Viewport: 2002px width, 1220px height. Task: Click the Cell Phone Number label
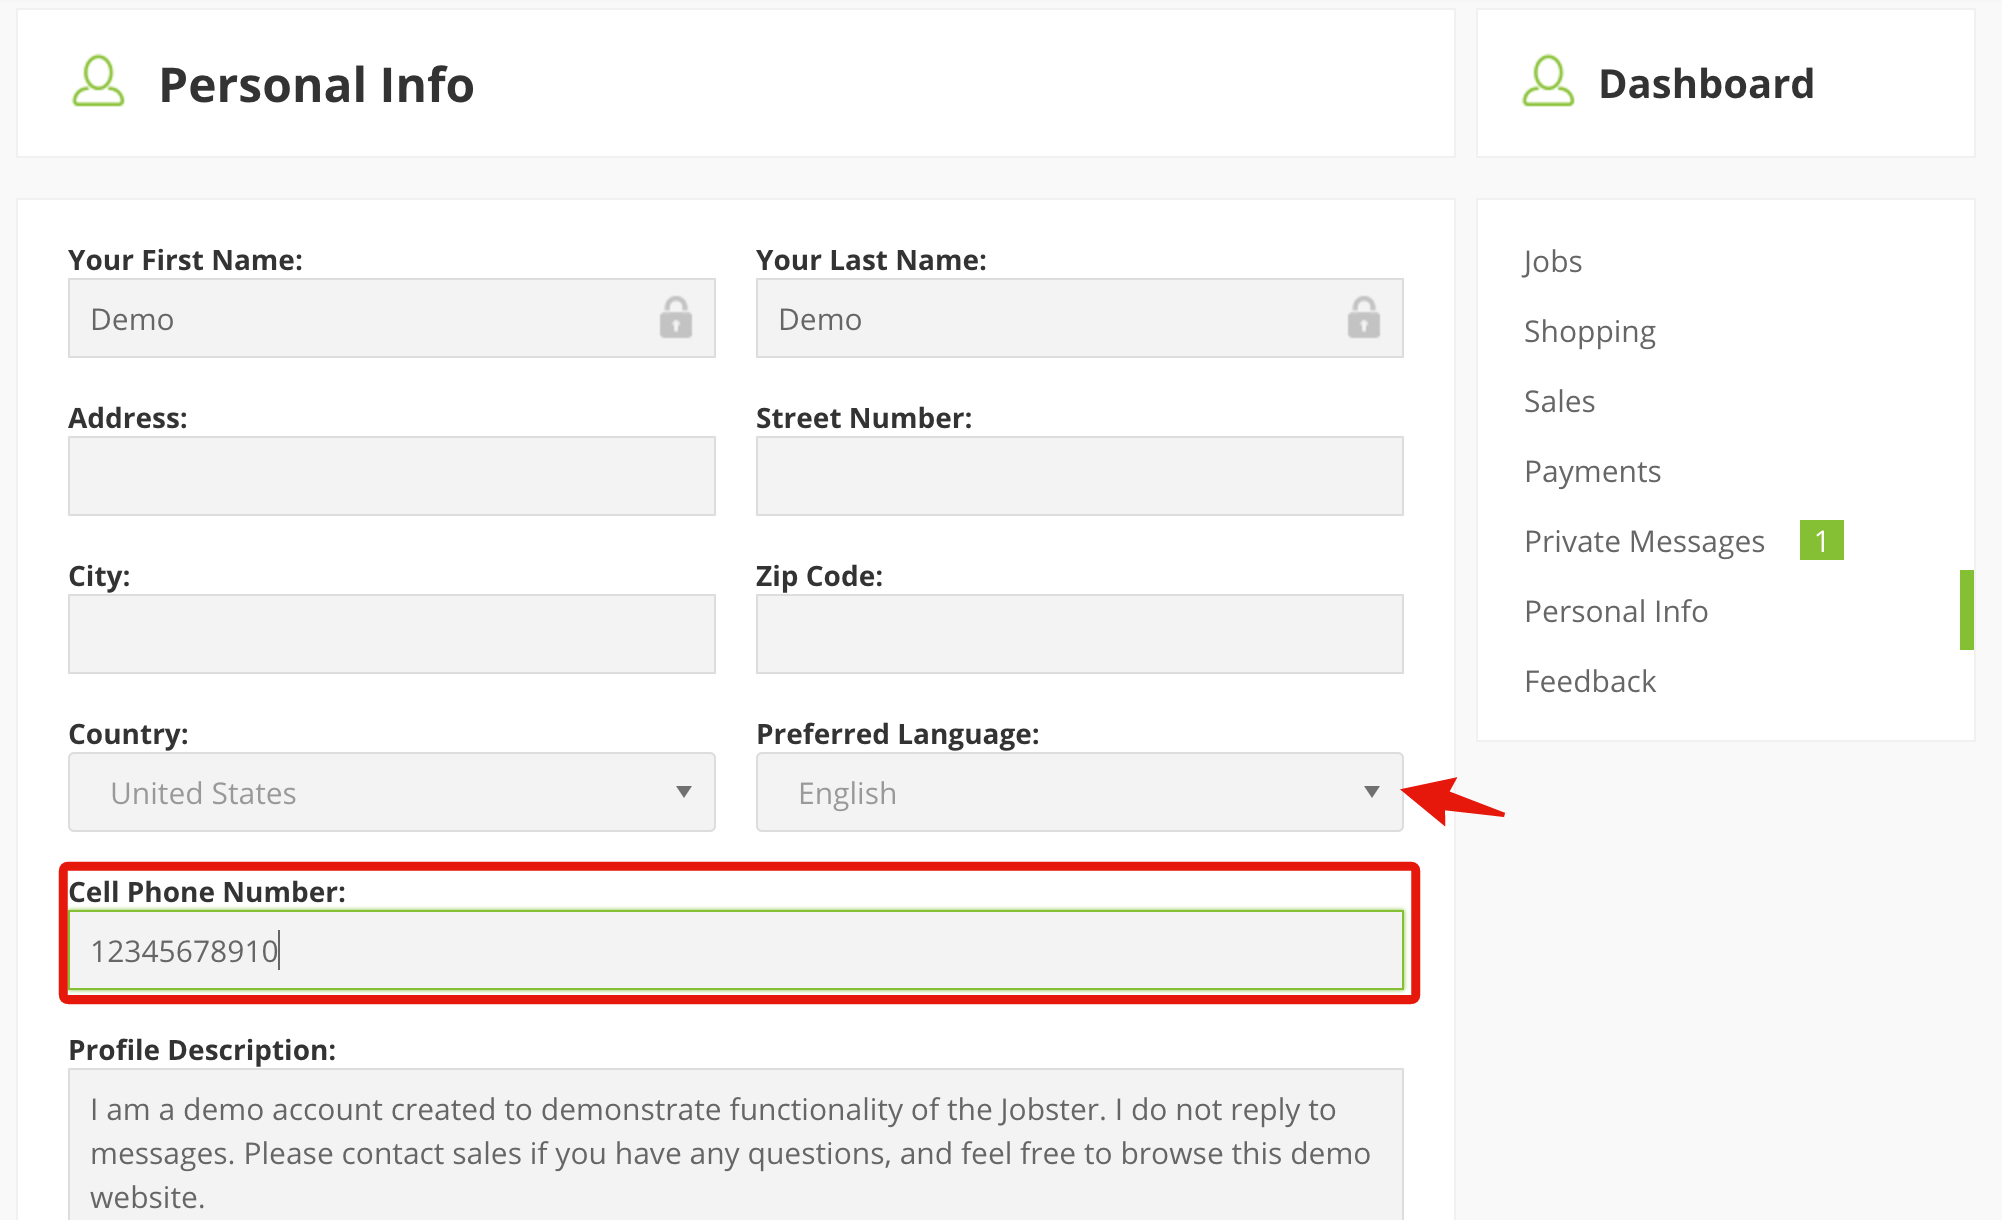tap(207, 892)
